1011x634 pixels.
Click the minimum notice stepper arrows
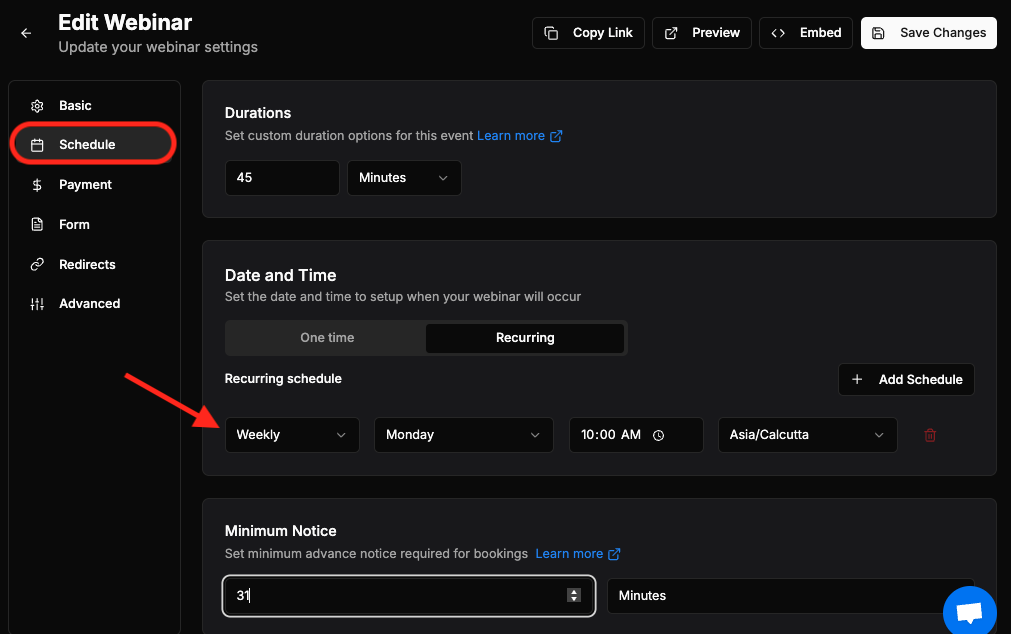[x=574, y=595]
